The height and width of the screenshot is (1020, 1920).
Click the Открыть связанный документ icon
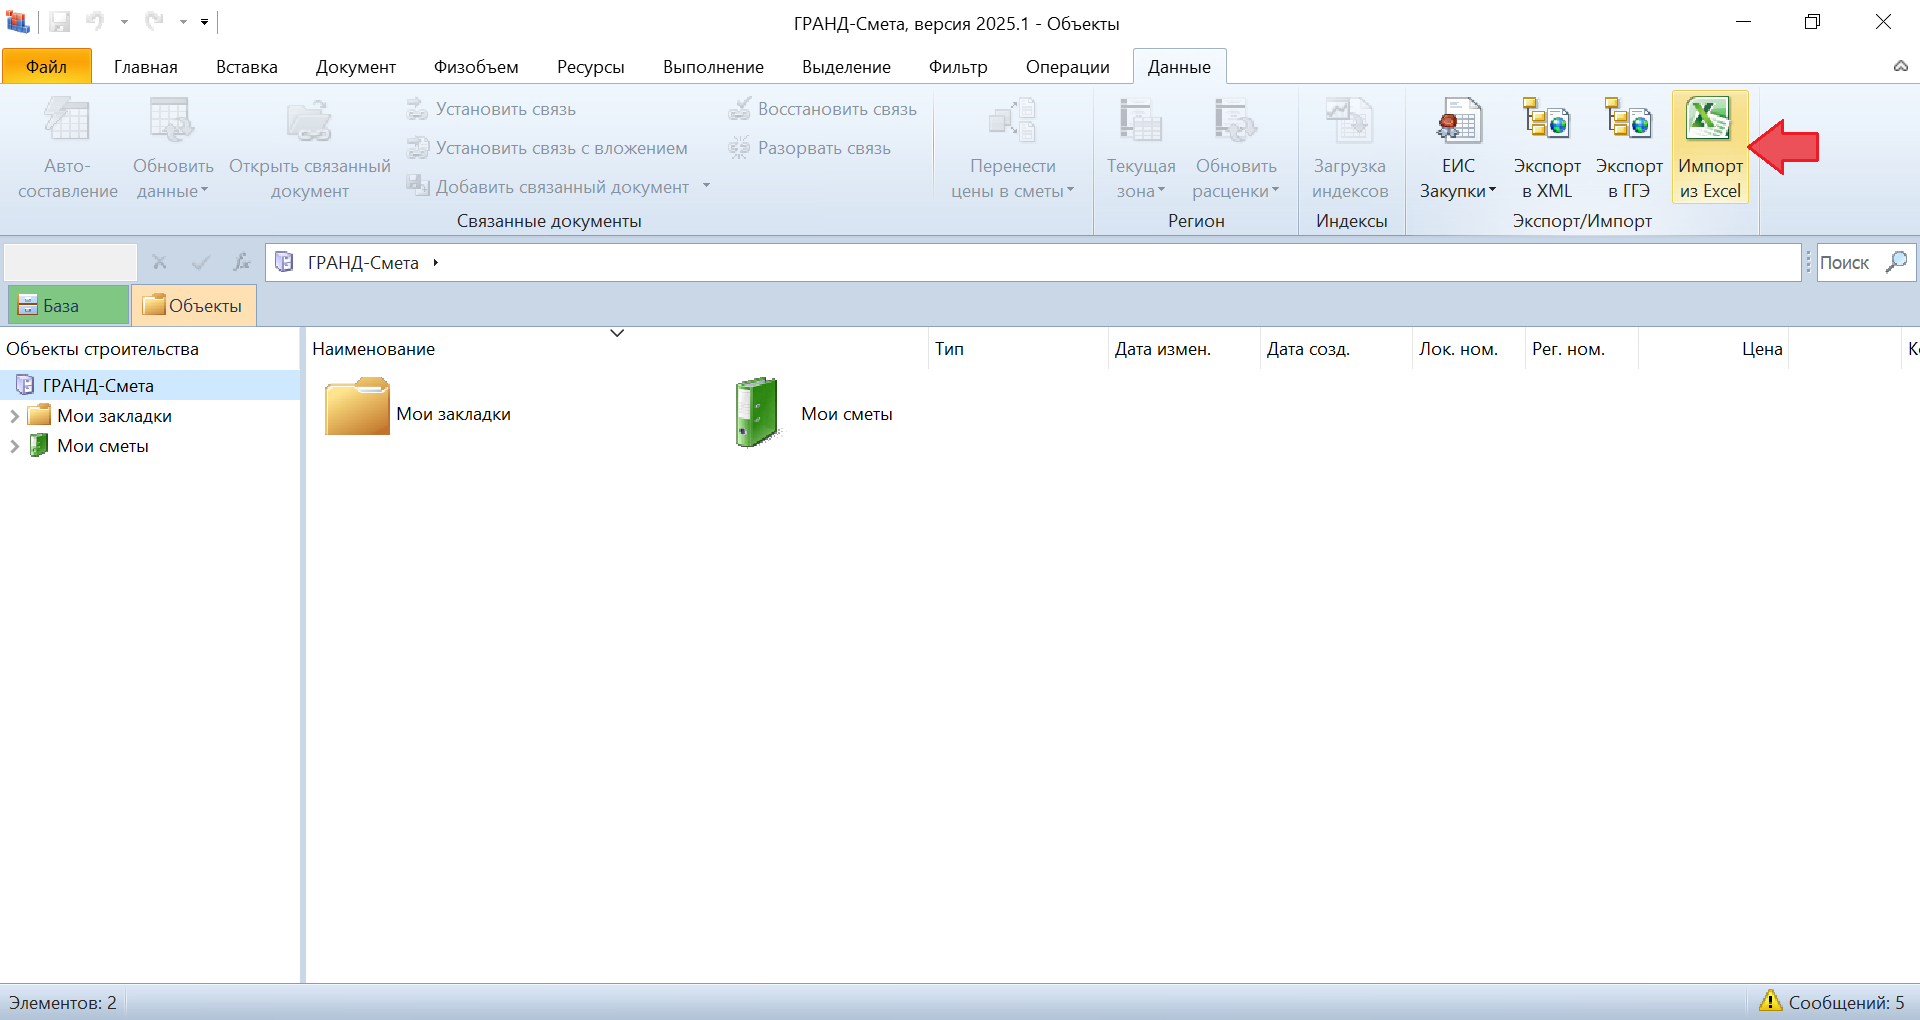click(x=309, y=121)
